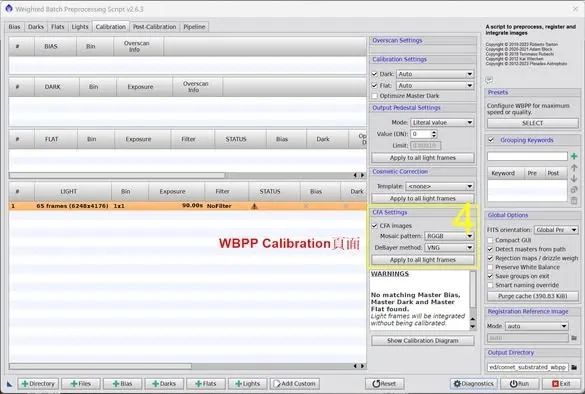Adjust Value (DN) with the spinner arrows
585x394 pixels.
(434, 134)
